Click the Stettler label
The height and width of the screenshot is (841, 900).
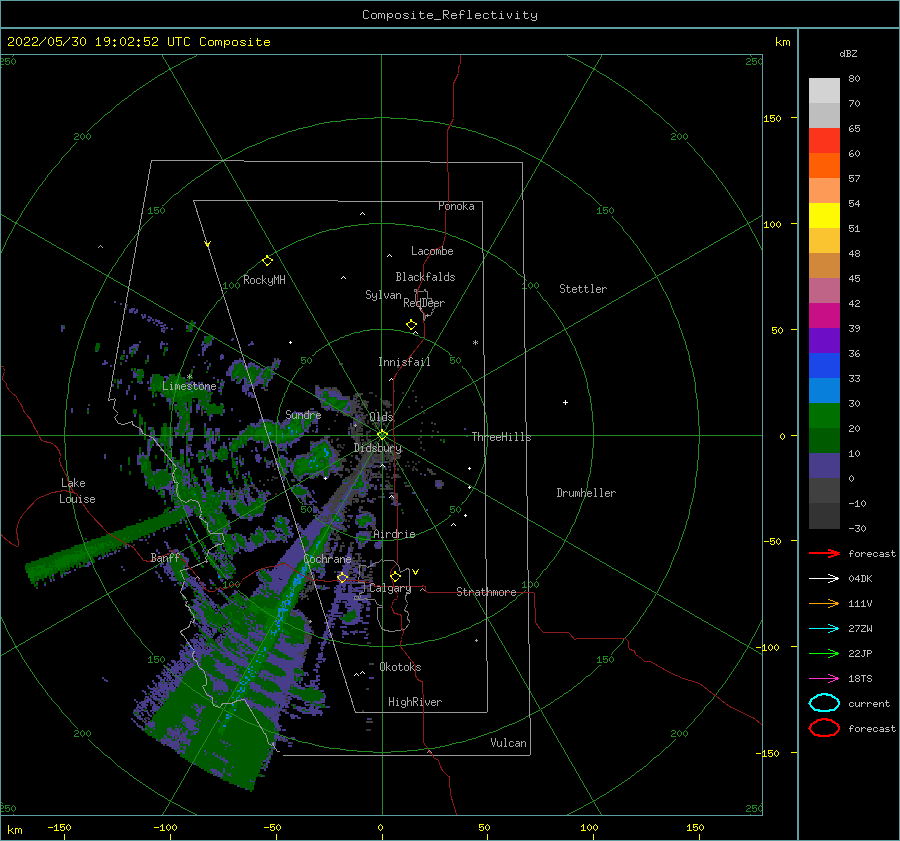pyautogui.click(x=583, y=289)
